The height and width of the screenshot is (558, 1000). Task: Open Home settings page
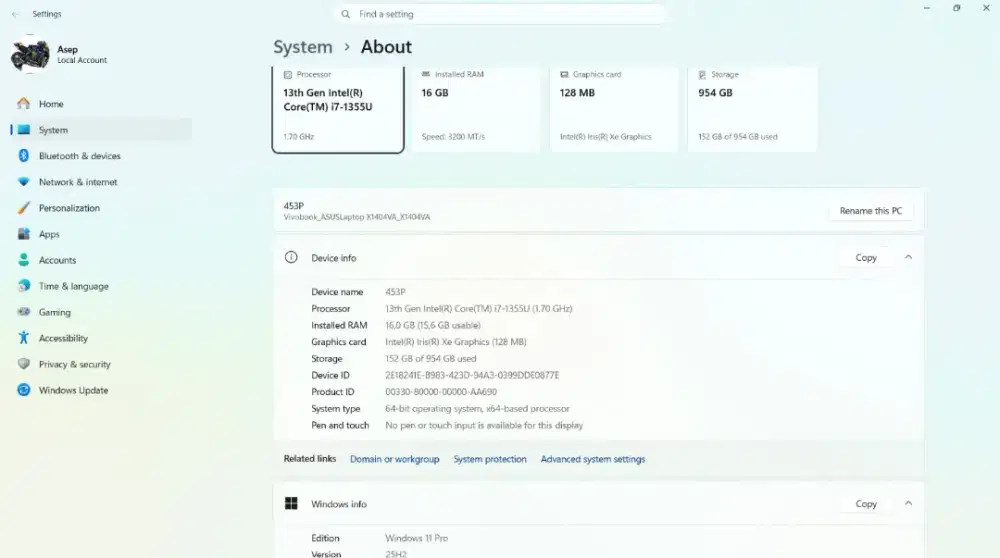click(x=101, y=103)
